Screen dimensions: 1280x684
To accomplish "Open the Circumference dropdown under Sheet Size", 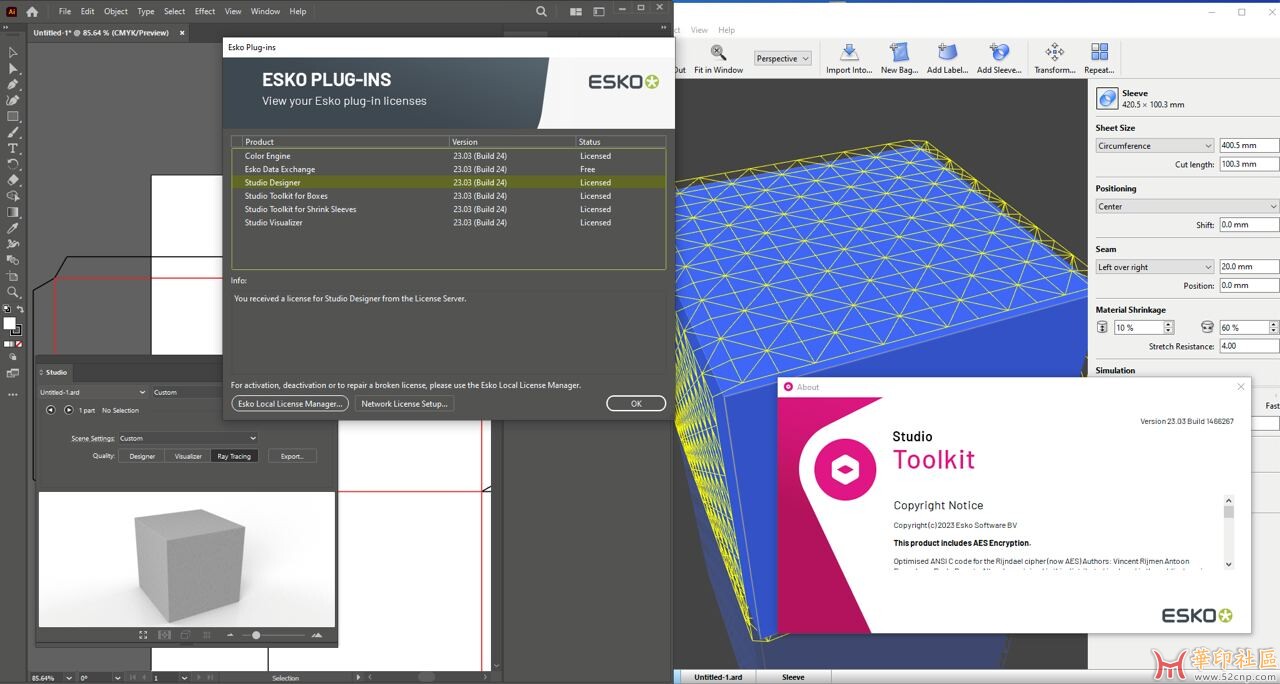I will click(1155, 146).
